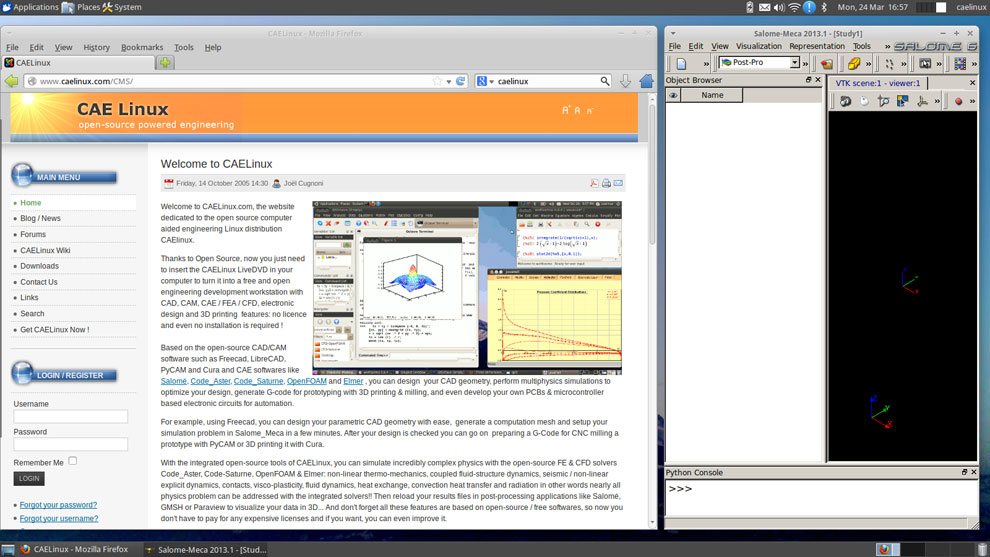The height and width of the screenshot is (557, 990).
Task: Open Firefox Bookmarks menu
Action: (142, 47)
